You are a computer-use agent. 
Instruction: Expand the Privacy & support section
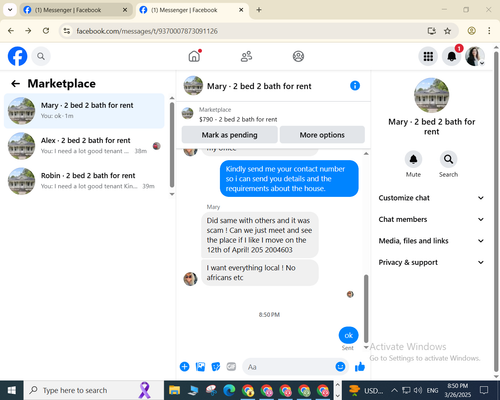[x=431, y=262]
